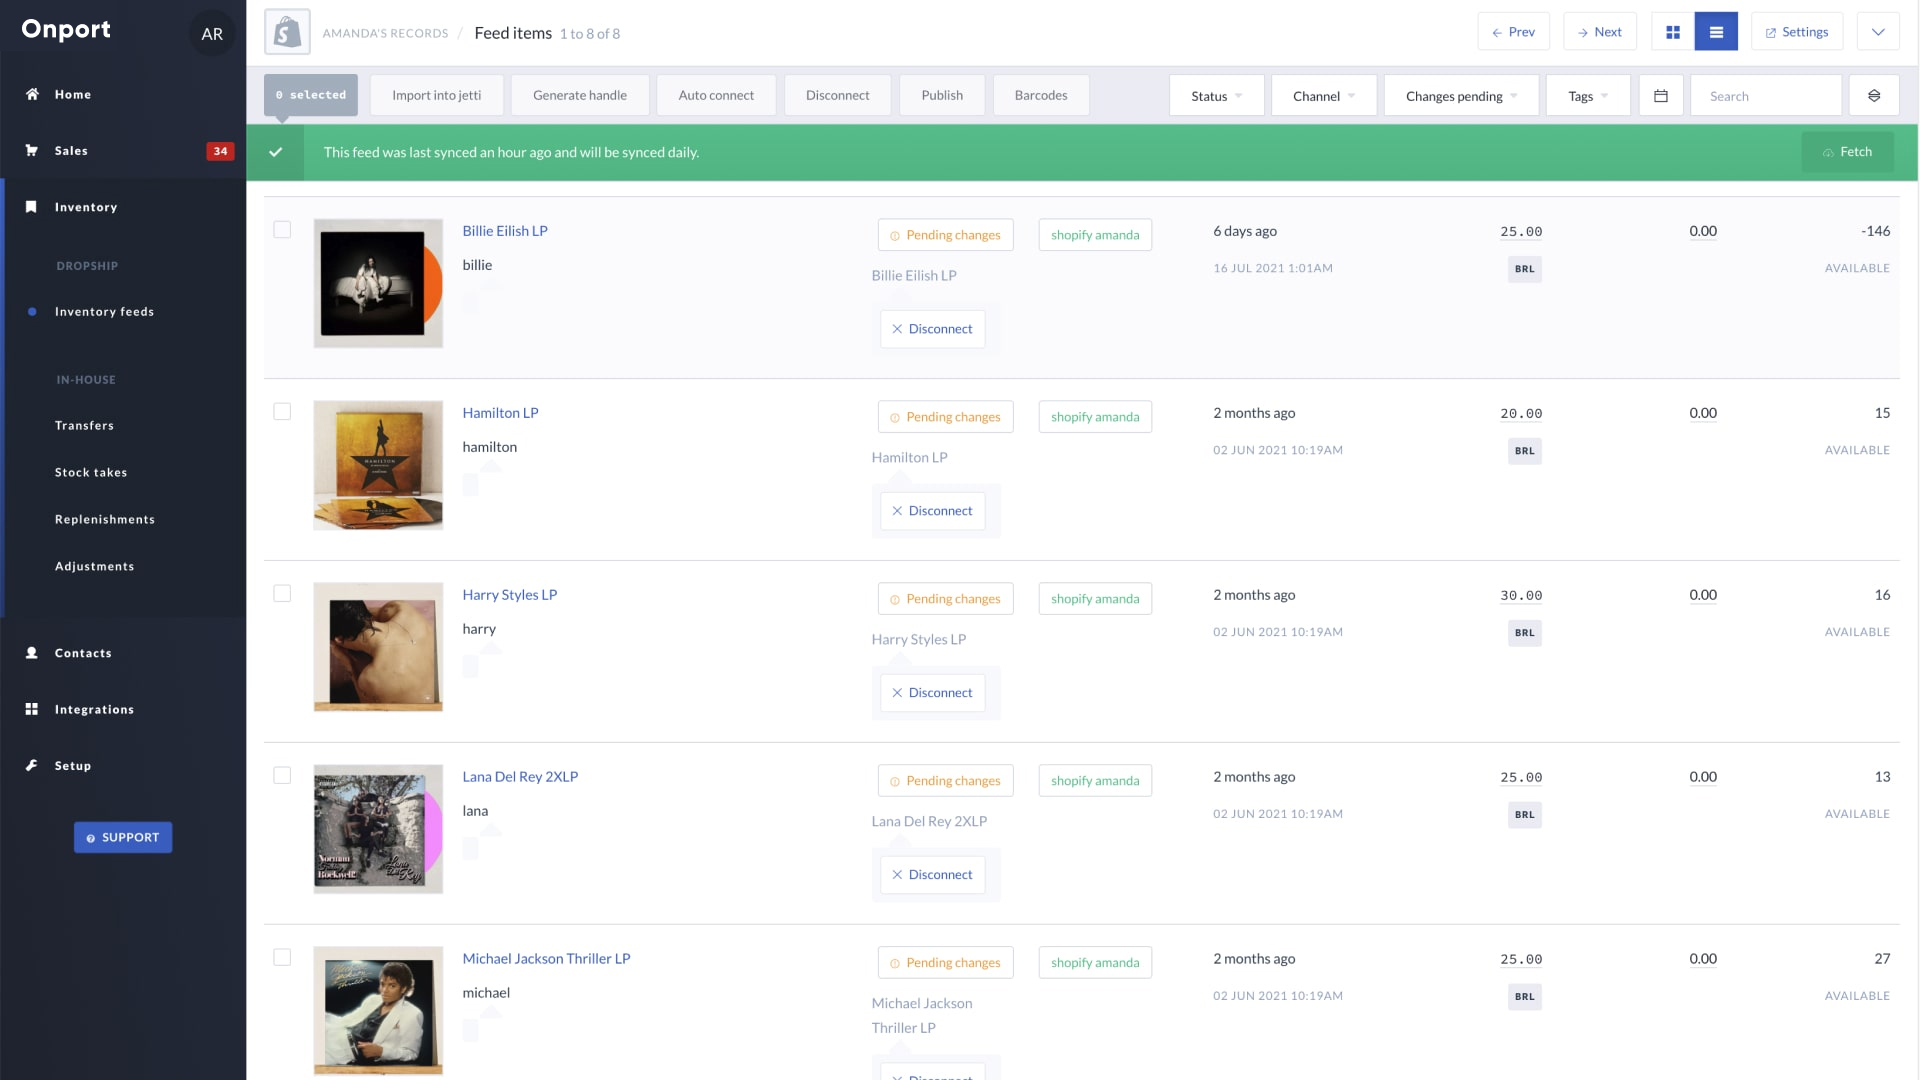Switch to grid view layout
Viewport: 1920px width, 1080px height.
(1673, 32)
